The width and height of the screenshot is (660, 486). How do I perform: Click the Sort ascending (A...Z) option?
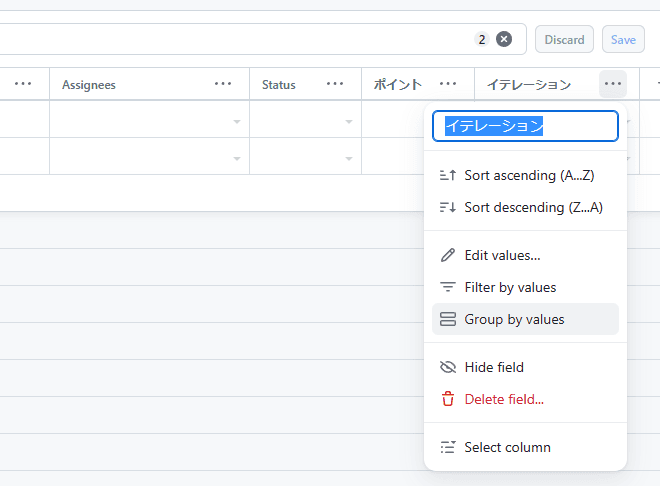(528, 175)
